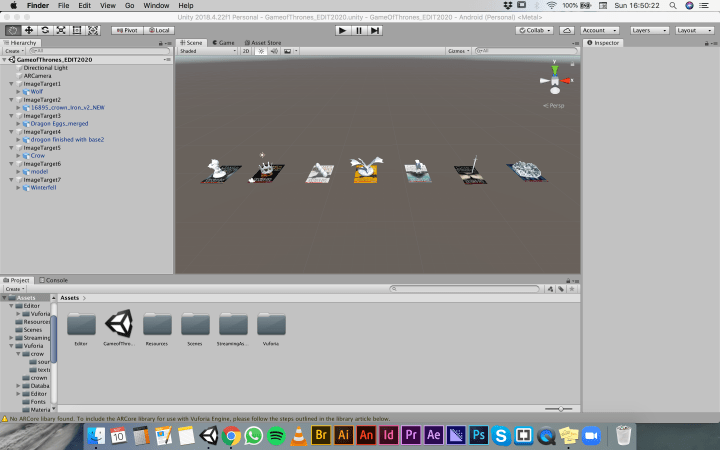Collapse ImageTarget1 node
This screenshot has width=720, height=450.
tap(11, 84)
